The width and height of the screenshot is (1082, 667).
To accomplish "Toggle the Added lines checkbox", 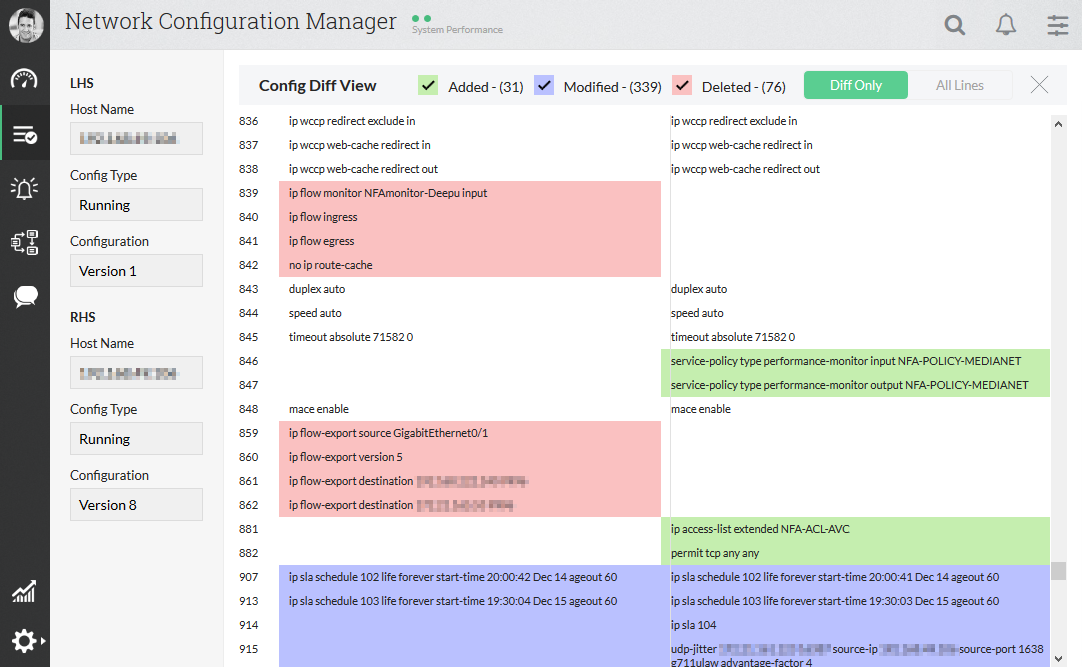I will [428, 86].
